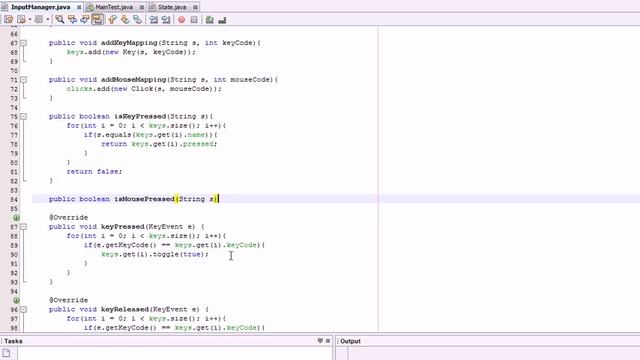Click the Uncomment lines toolbar icon
The width and height of the screenshot is (640, 360).
click(x=222, y=19)
